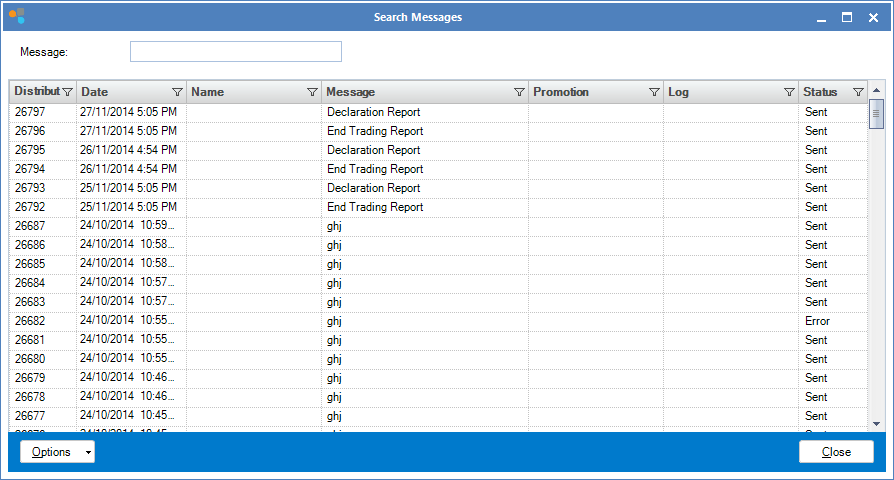The image size is (894, 480).
Task: Open the Date column filter icon
Action: click(x=177, y=92)
